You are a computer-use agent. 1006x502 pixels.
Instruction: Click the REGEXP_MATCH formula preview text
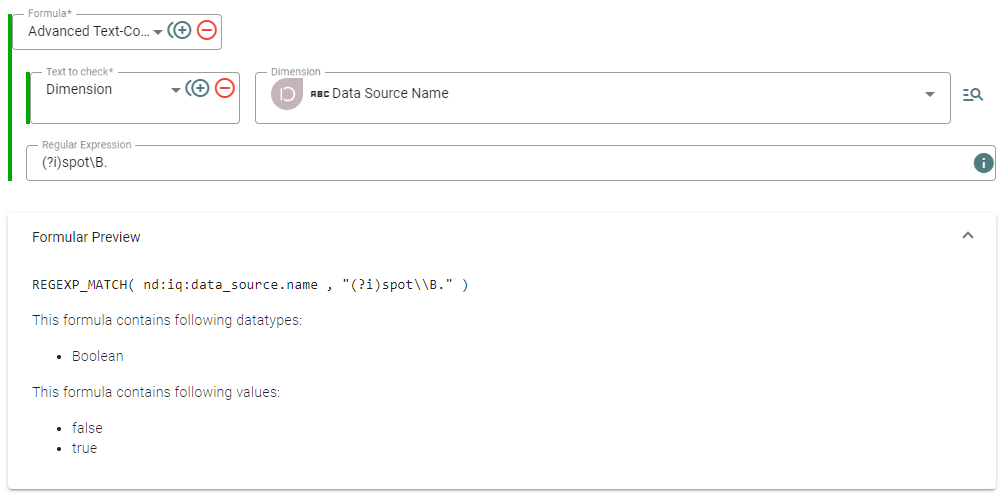point(250,285)
